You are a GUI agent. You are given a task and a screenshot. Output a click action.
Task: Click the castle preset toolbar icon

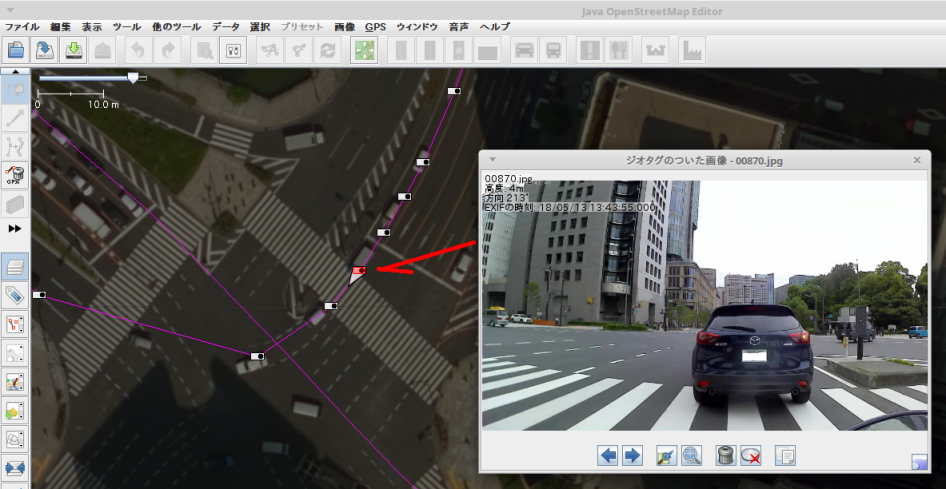(x=655, y=50)
